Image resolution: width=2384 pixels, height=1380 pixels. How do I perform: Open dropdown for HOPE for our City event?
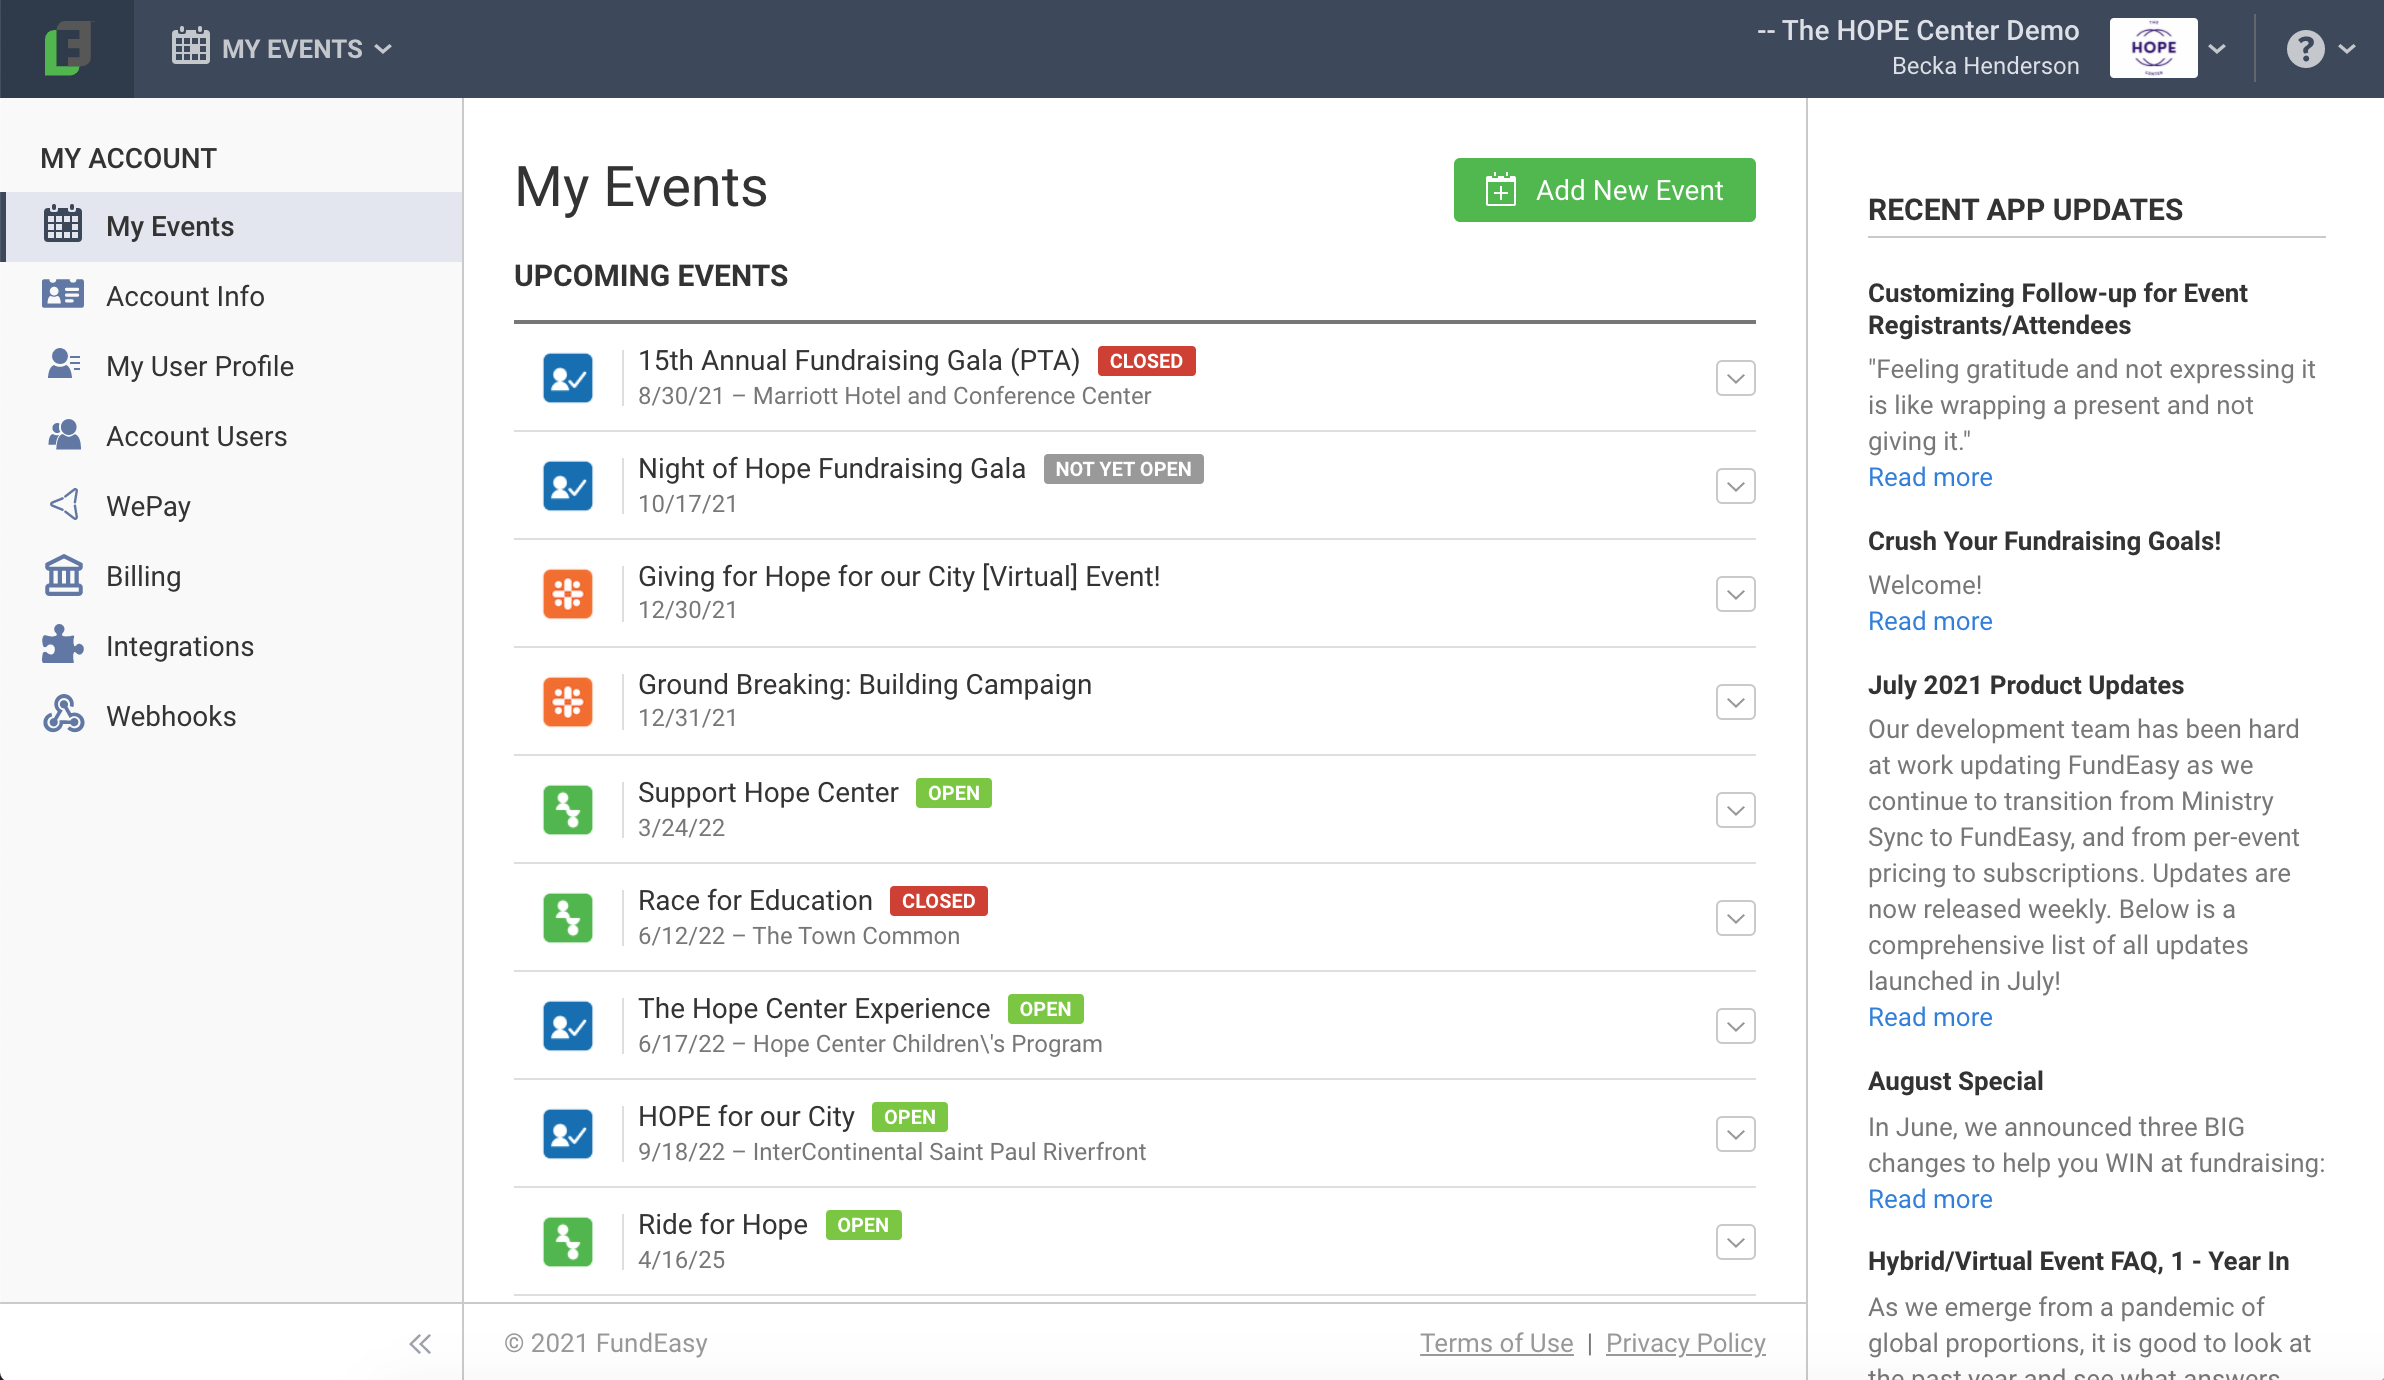click(x=1735, y=1134)
